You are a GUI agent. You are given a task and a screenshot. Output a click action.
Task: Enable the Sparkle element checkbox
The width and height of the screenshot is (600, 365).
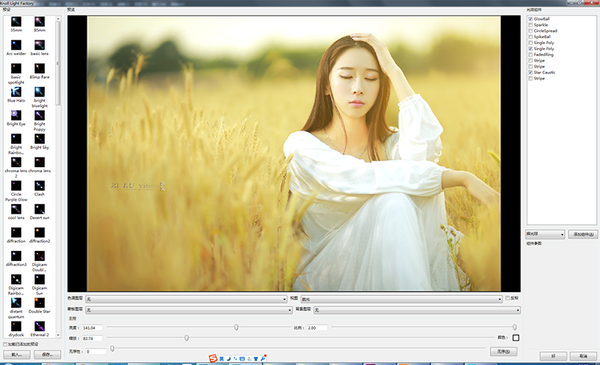[x=530, y=25]
